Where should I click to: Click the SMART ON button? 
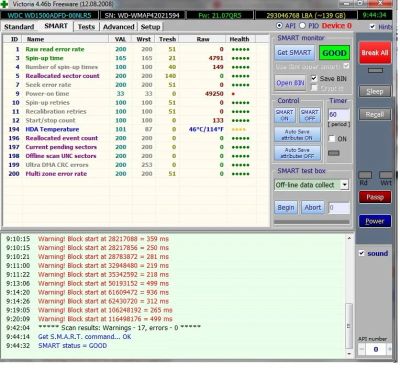[284, 115]
